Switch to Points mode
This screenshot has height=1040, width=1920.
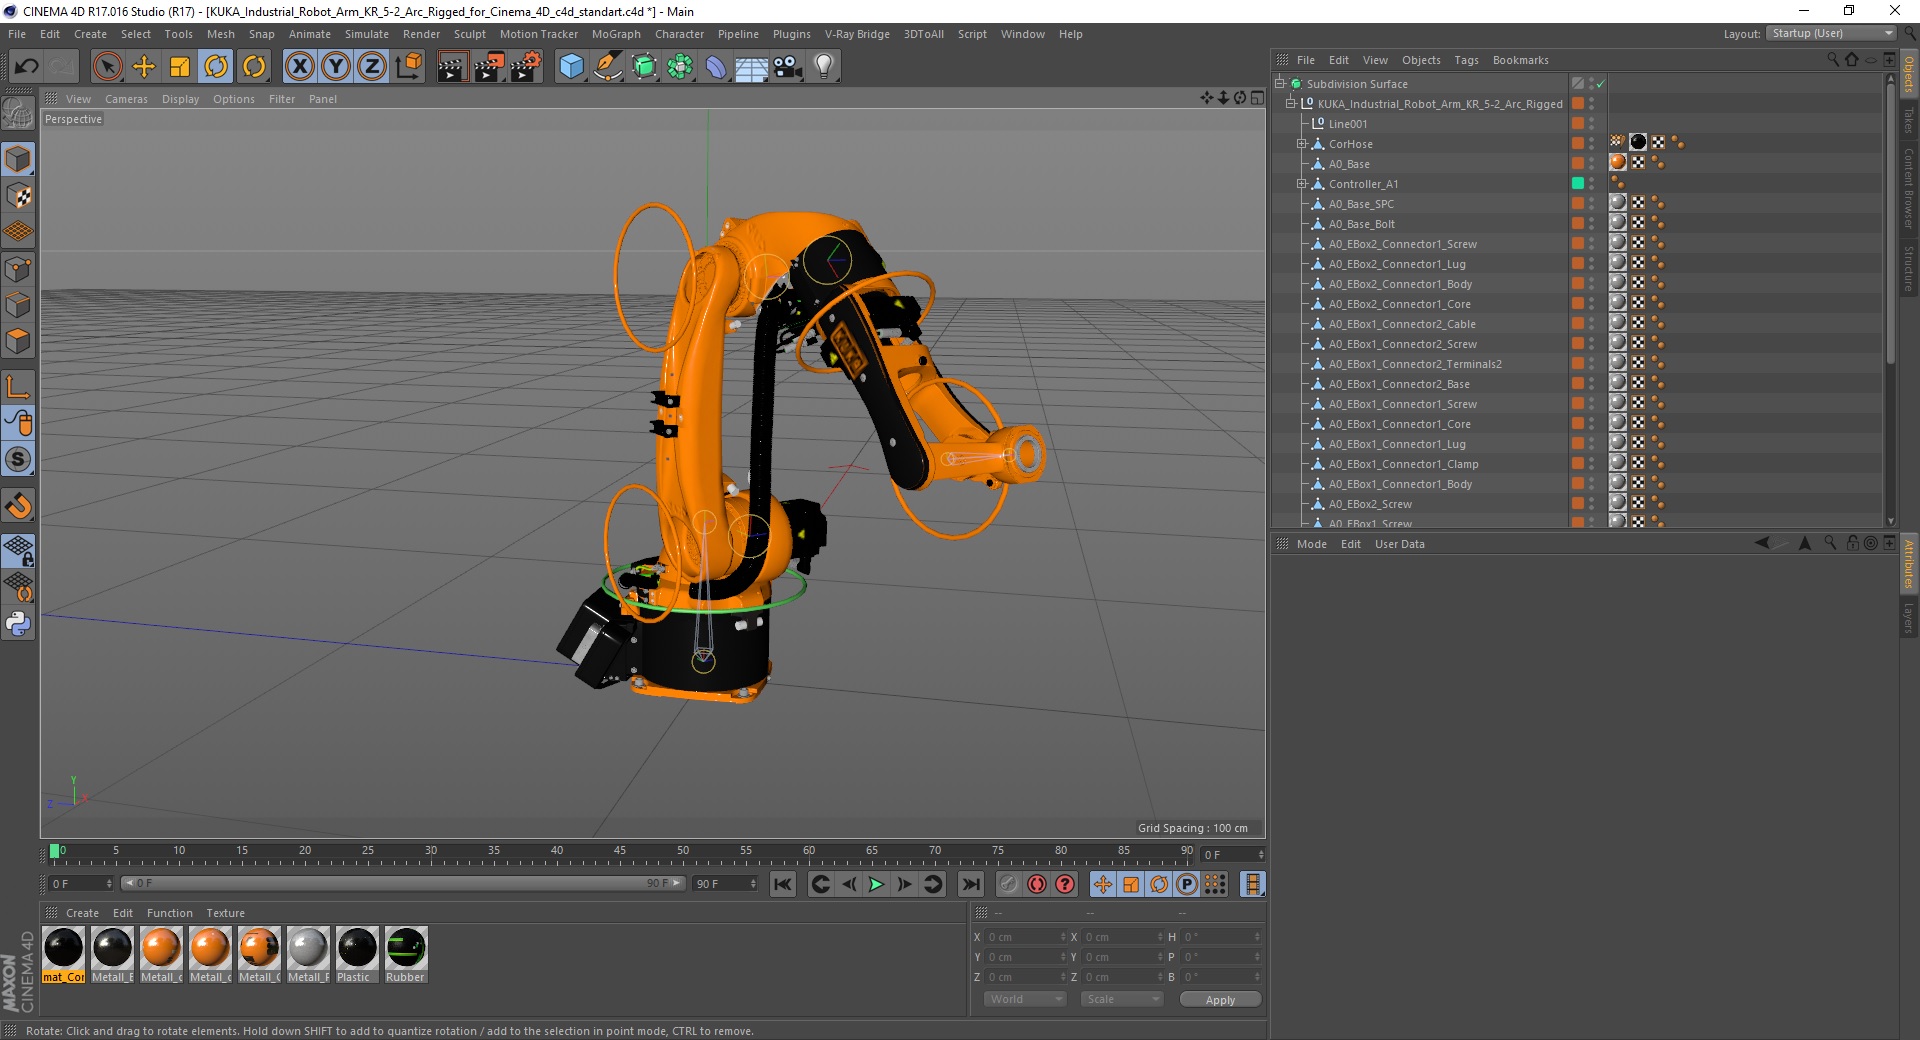18,268
